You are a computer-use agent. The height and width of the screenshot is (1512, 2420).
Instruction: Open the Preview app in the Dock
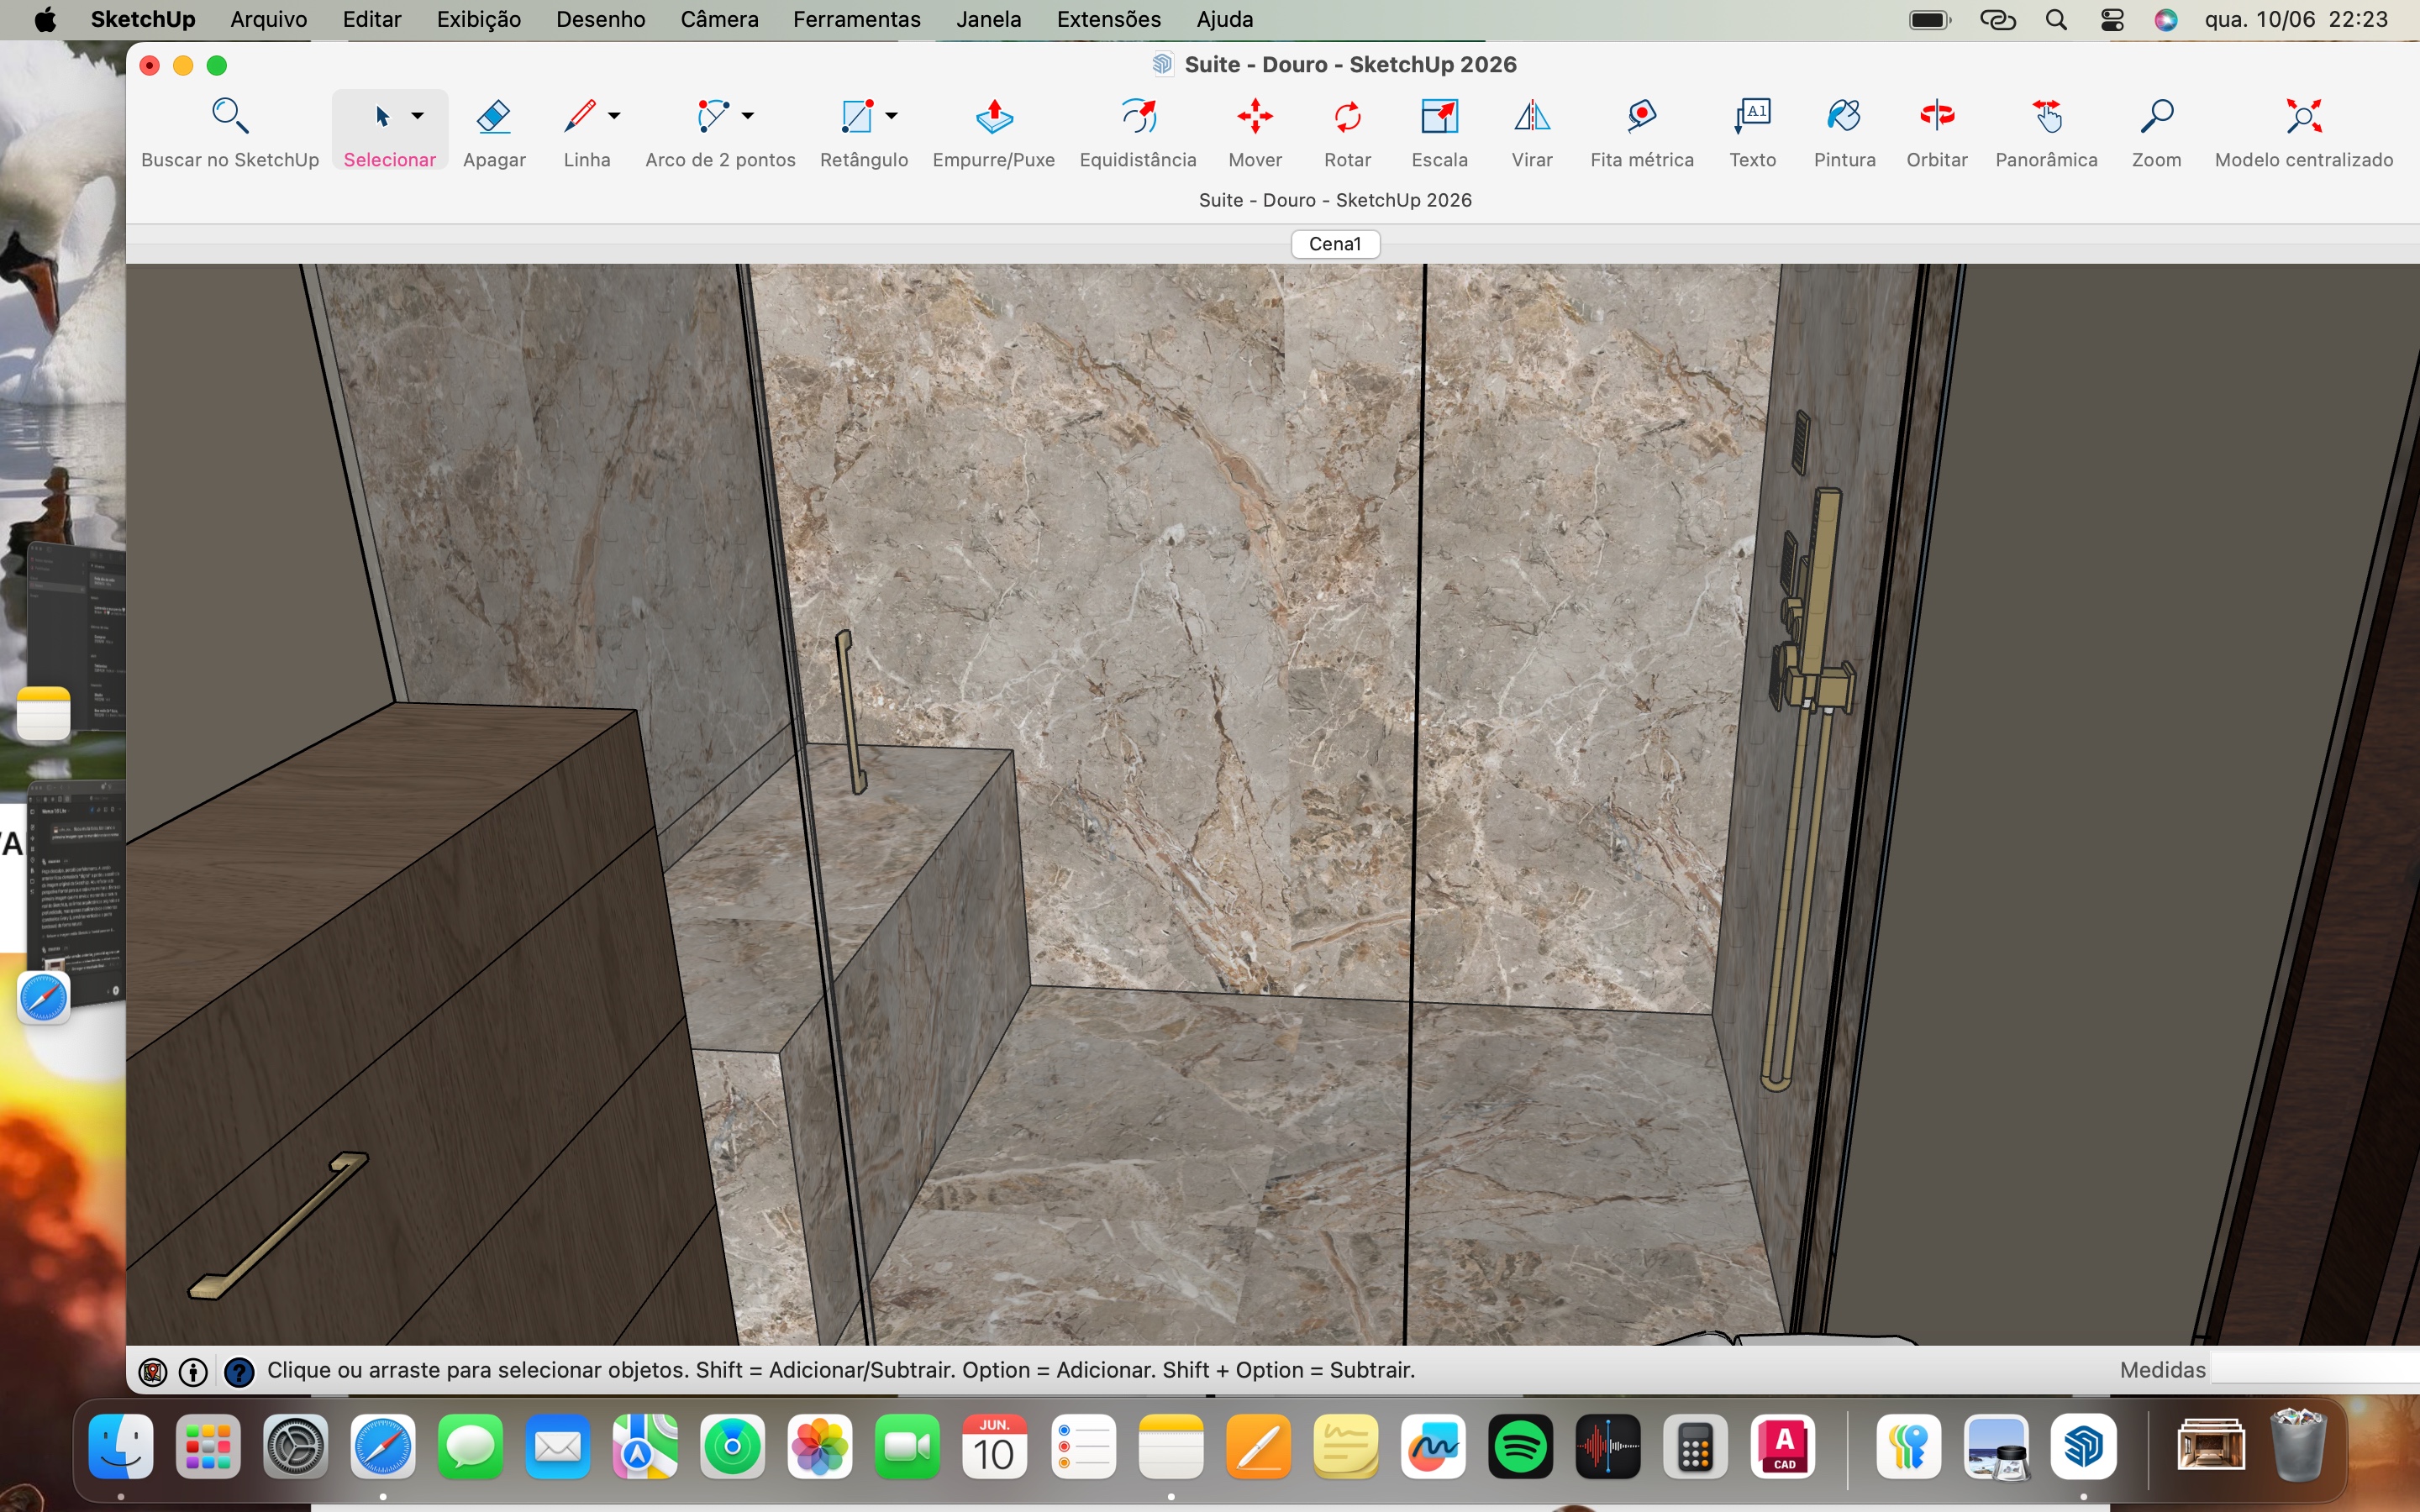1996,1447
